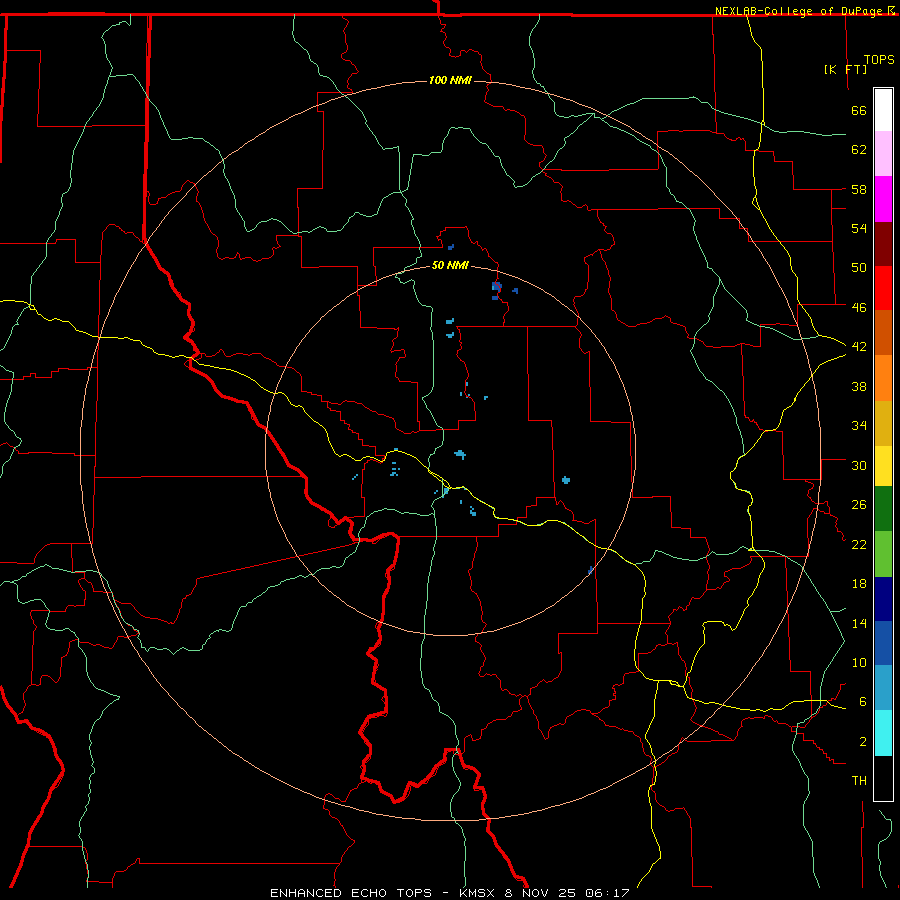Click the "54" legend value

point(859,228)
